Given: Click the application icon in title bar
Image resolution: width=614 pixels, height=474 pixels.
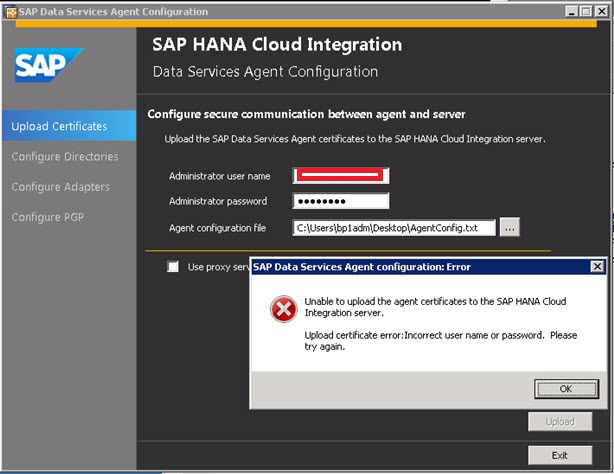Looking at the screenshot, I should 11,12.
